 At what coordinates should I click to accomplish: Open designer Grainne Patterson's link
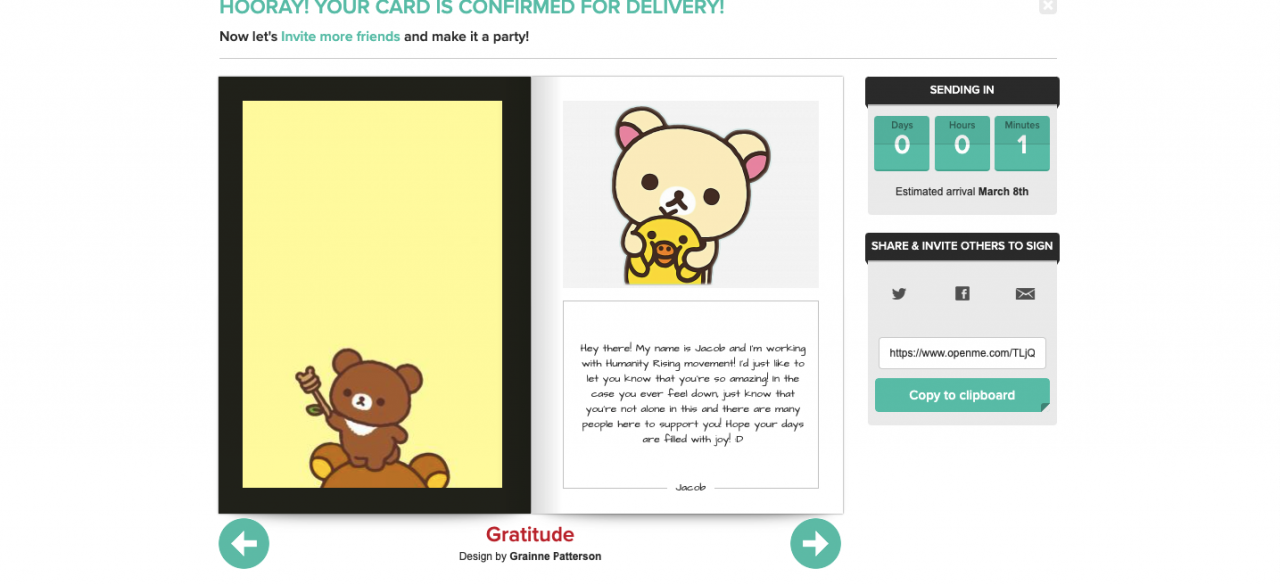pos(555,556)
